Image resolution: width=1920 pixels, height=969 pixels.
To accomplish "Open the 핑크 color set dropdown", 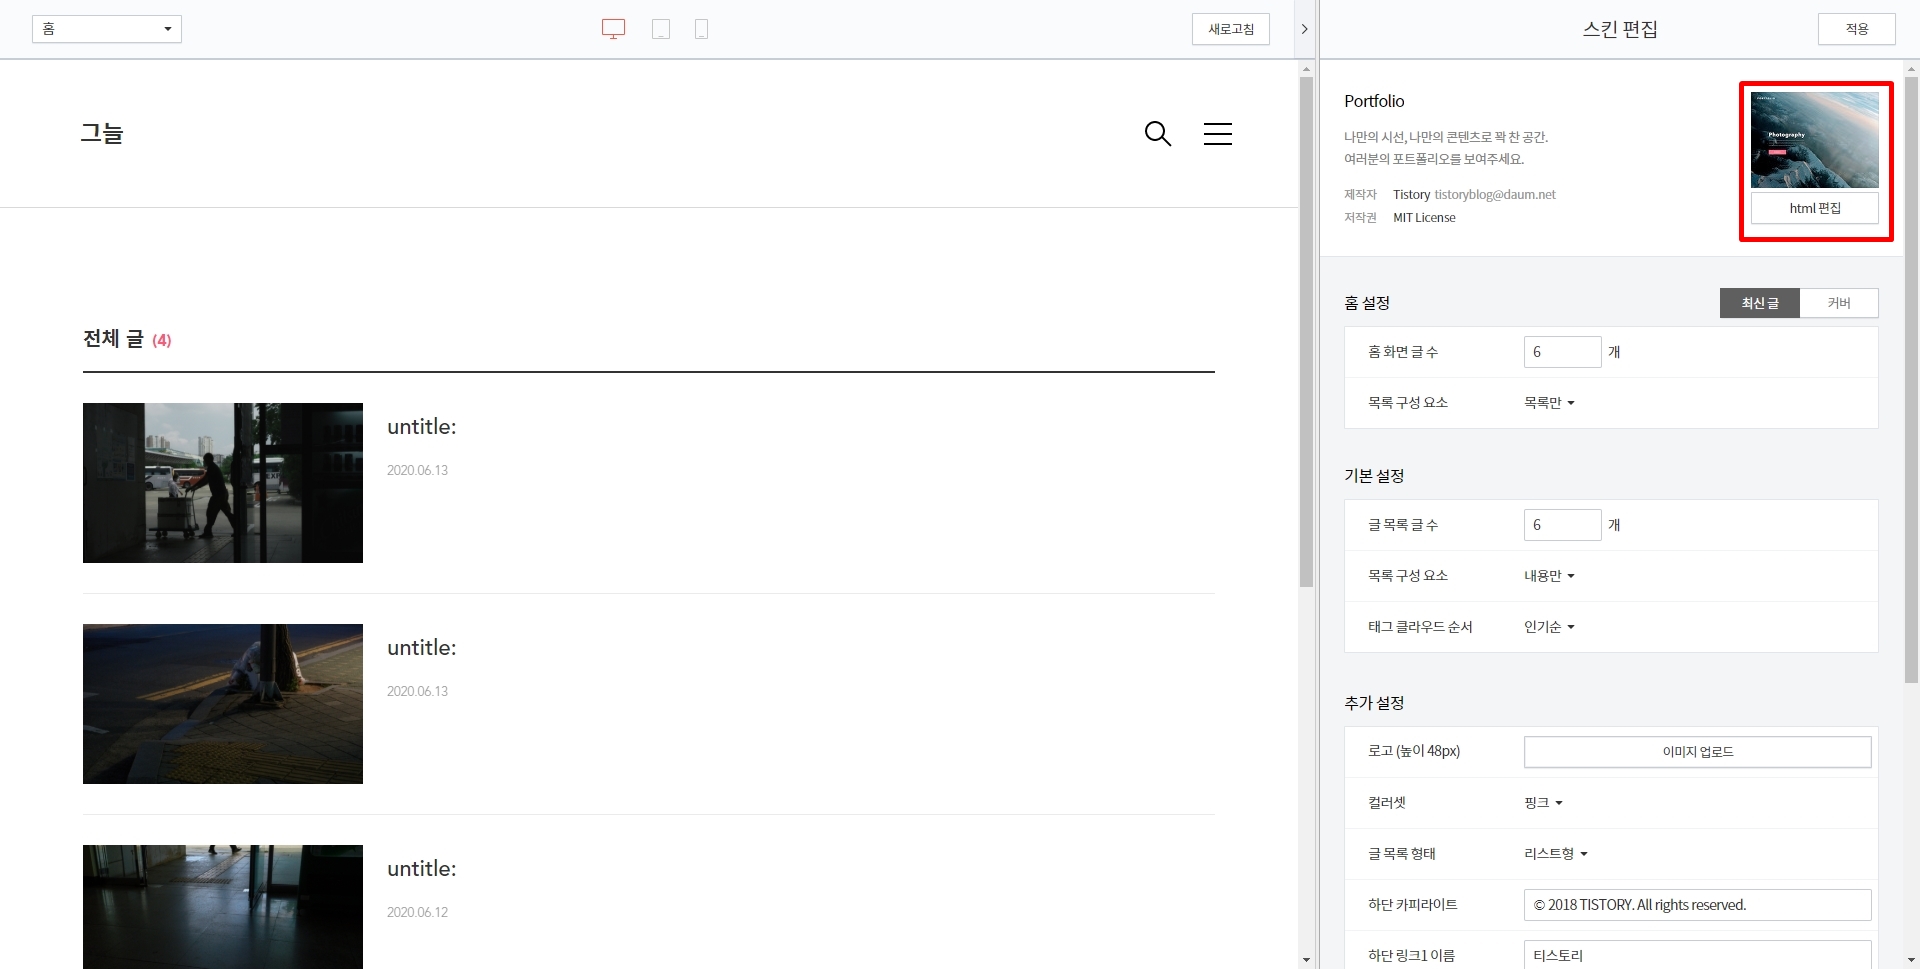I will (1543, 803).
